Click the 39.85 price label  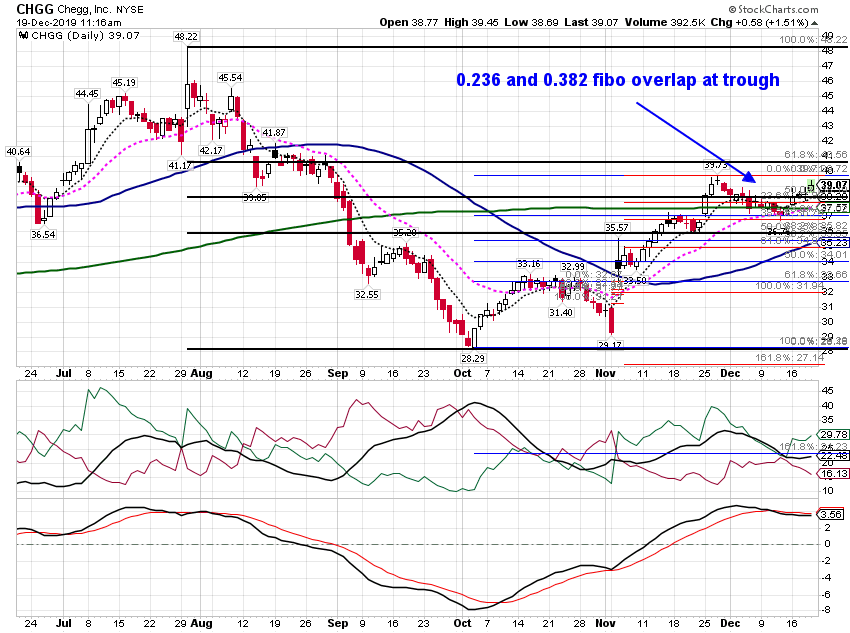[255, 198]
